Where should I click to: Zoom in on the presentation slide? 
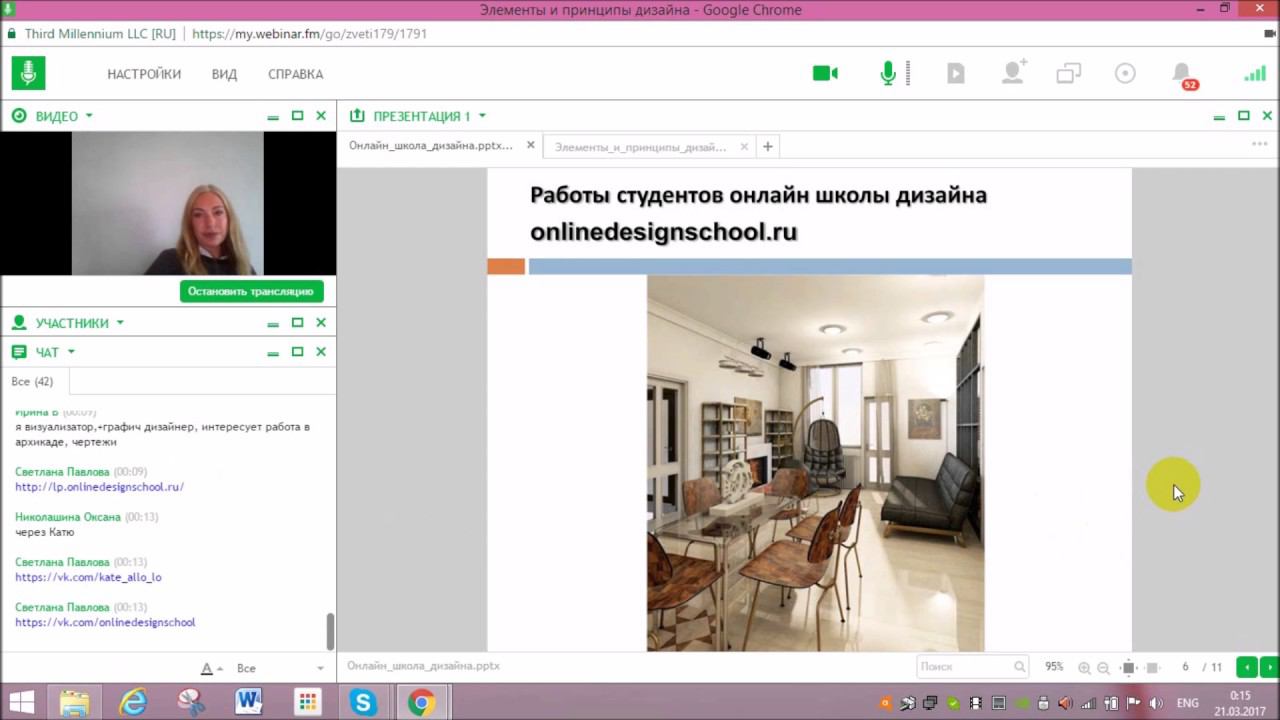click(1084, 667)
